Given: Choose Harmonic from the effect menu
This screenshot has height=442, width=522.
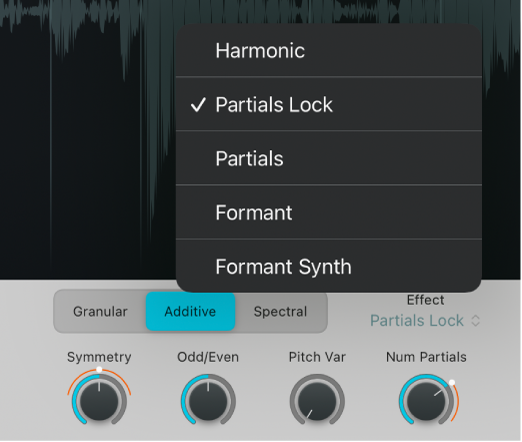Looking at the screenshot, I should pyautogui.click(x=329, y=51).
